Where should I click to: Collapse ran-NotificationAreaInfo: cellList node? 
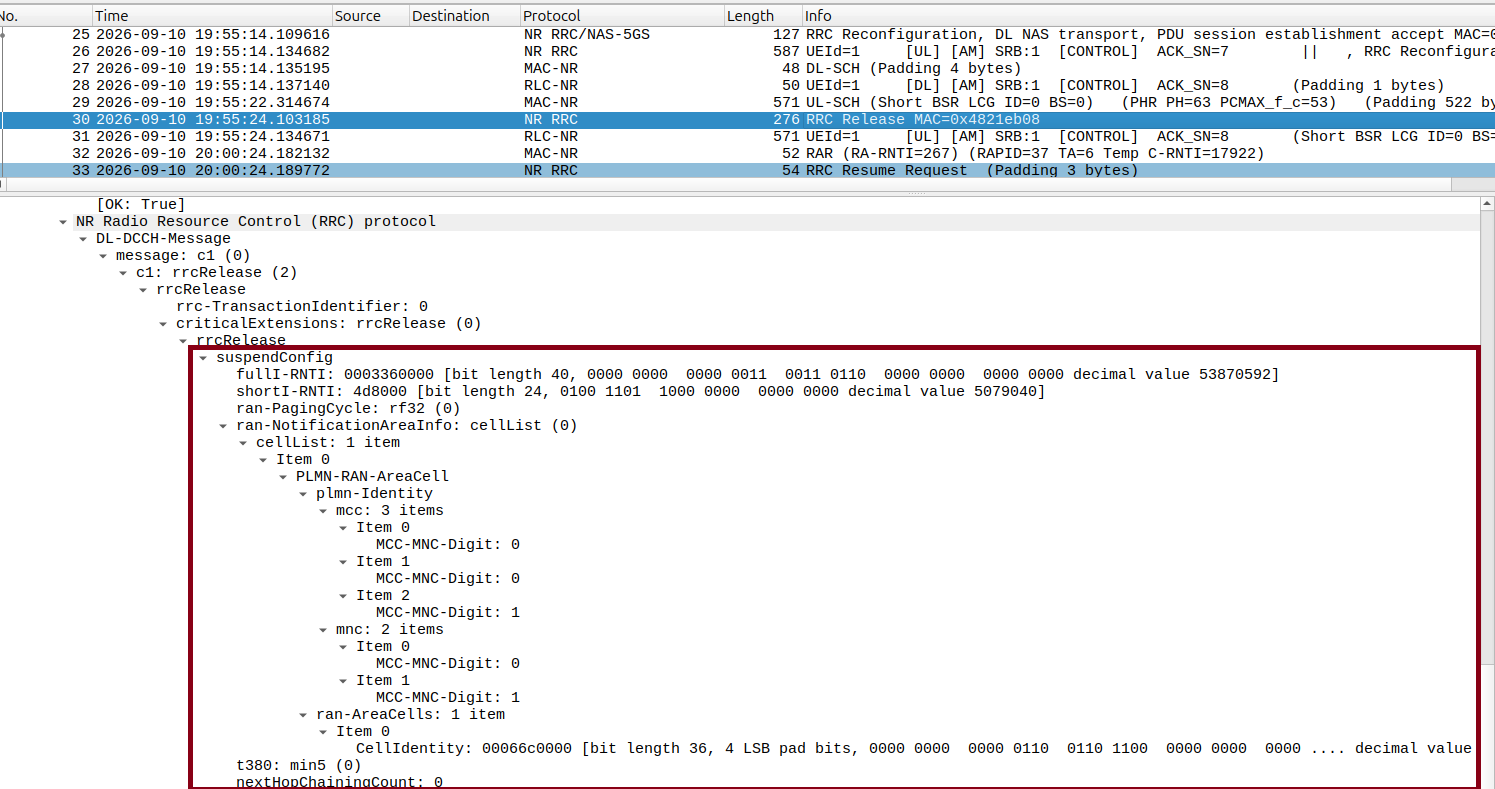[x=224, y=426]
